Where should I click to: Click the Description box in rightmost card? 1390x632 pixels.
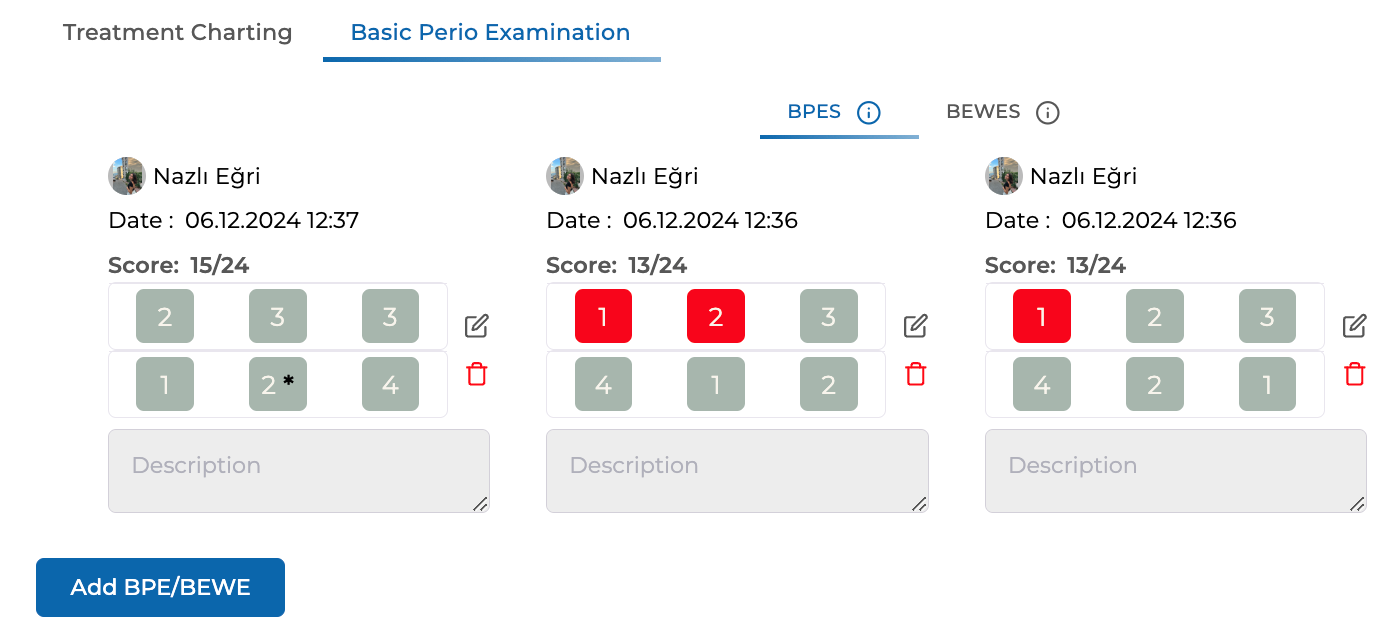point(1175,471)
